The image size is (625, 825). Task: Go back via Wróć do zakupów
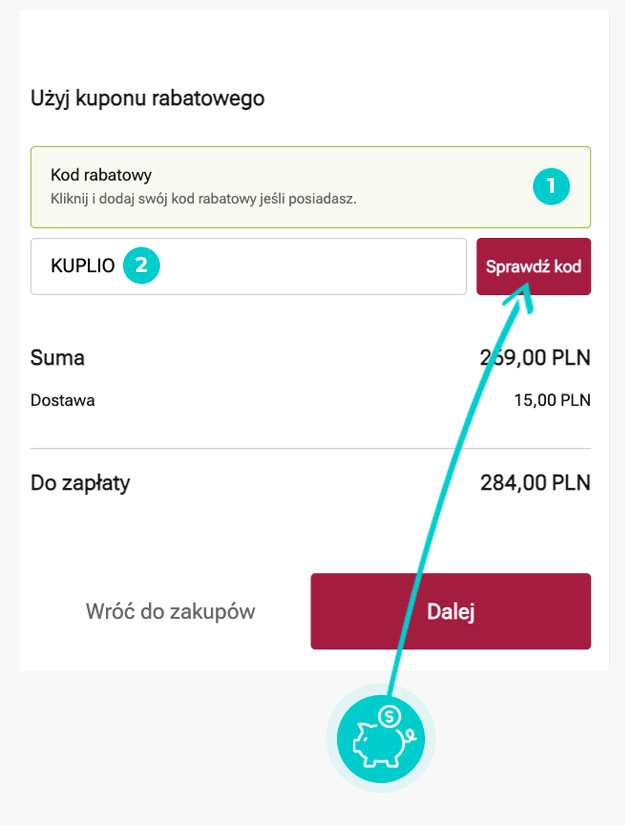point(170,611)
